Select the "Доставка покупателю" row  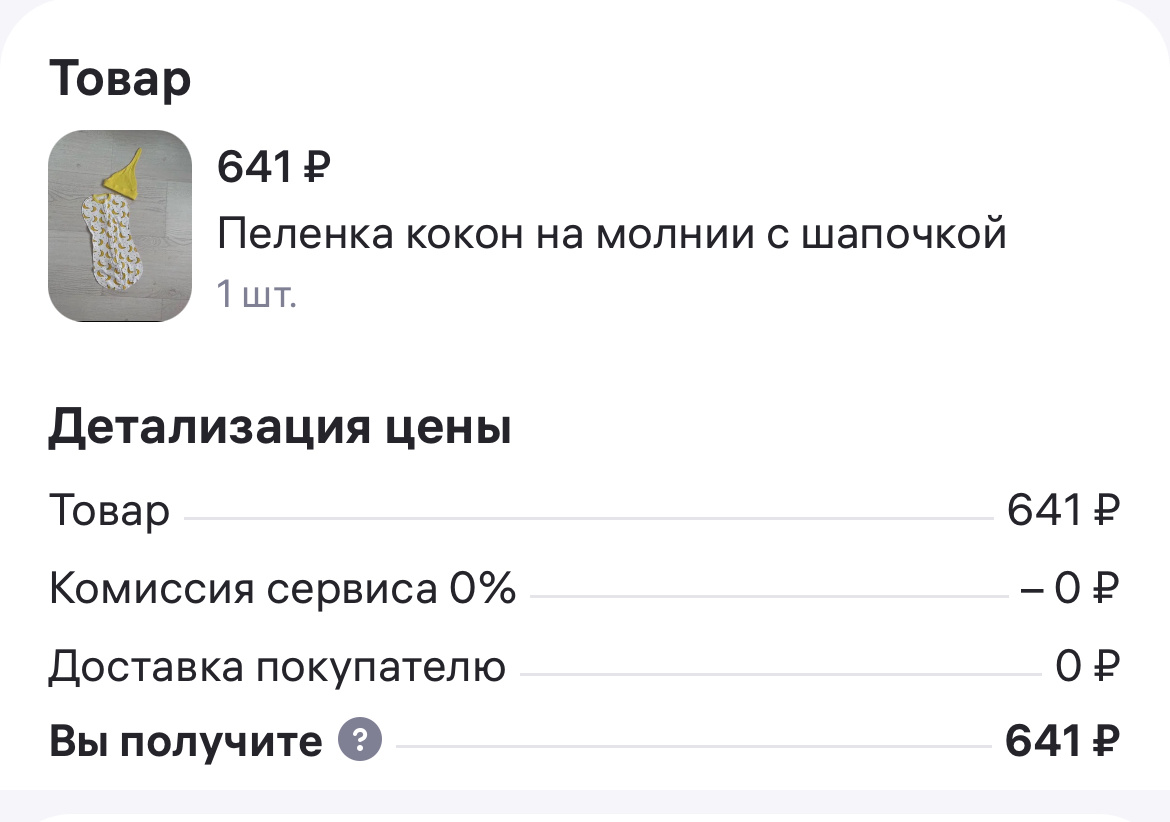278,665
